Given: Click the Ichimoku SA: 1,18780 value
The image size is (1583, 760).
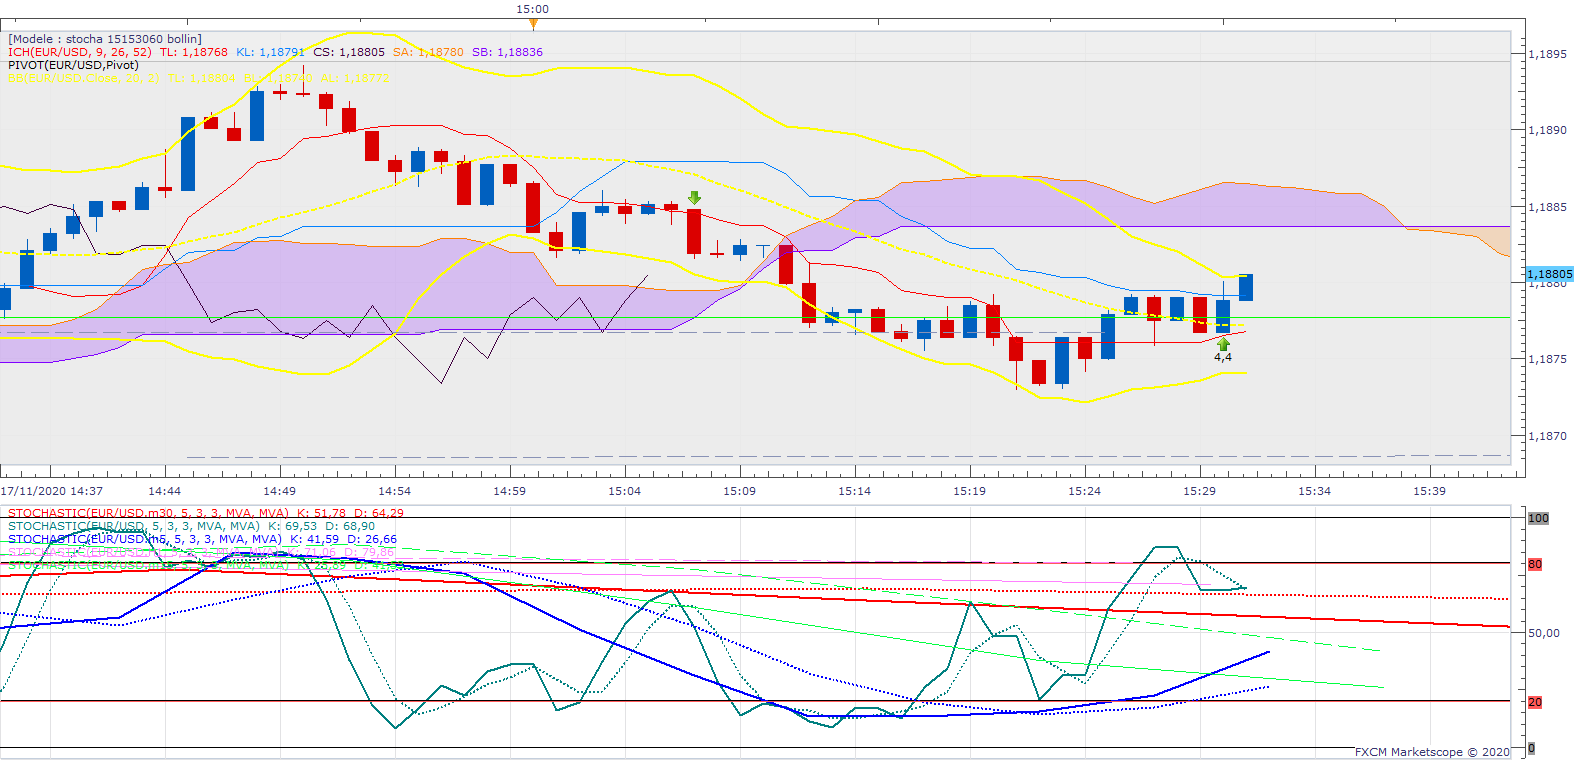Looking at the screenshot, I should [428, 52].
